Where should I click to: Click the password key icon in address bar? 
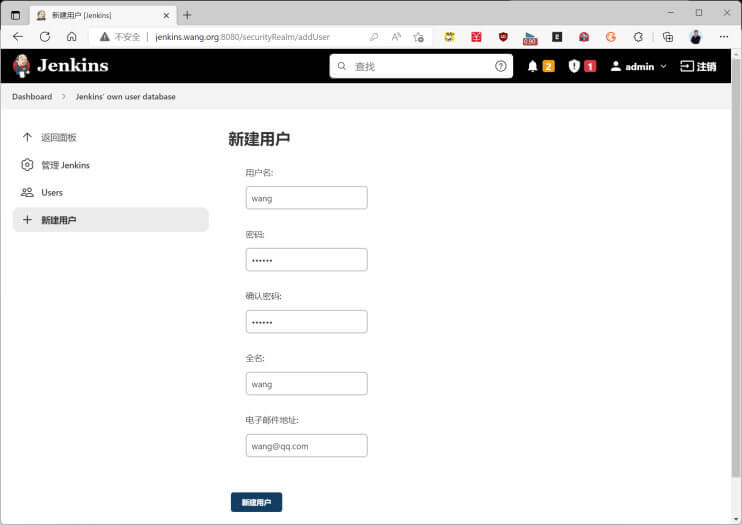(374, 37)
